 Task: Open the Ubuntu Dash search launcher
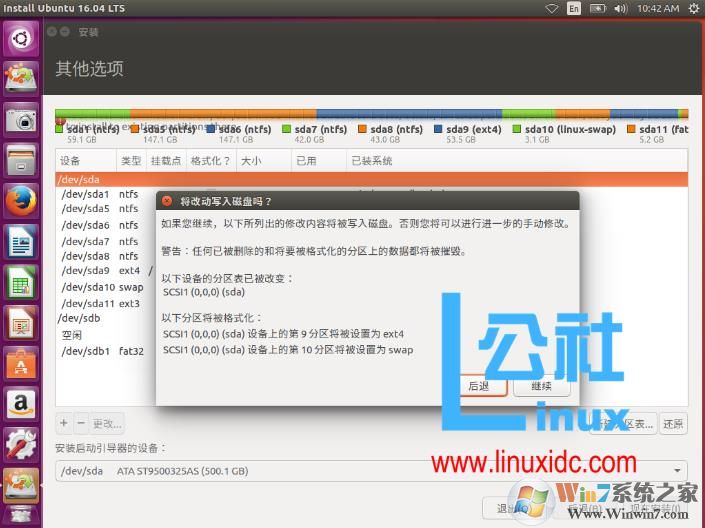tap(21, 38)
